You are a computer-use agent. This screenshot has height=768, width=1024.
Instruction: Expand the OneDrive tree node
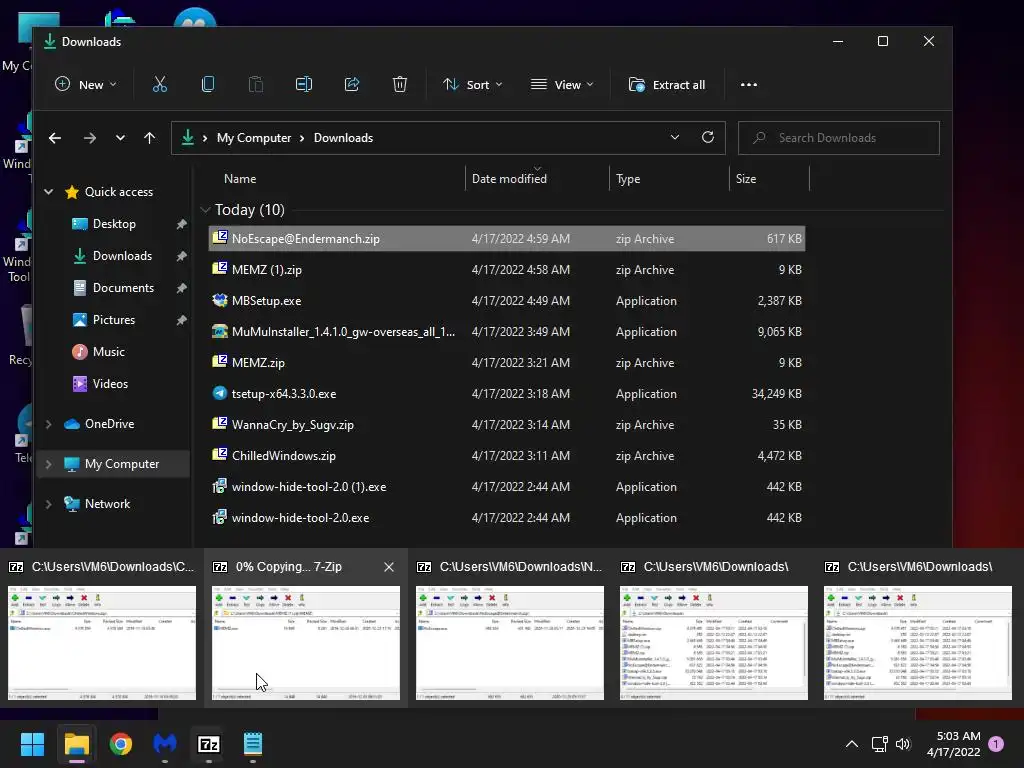pyautogui.click(x=48, y=424)
